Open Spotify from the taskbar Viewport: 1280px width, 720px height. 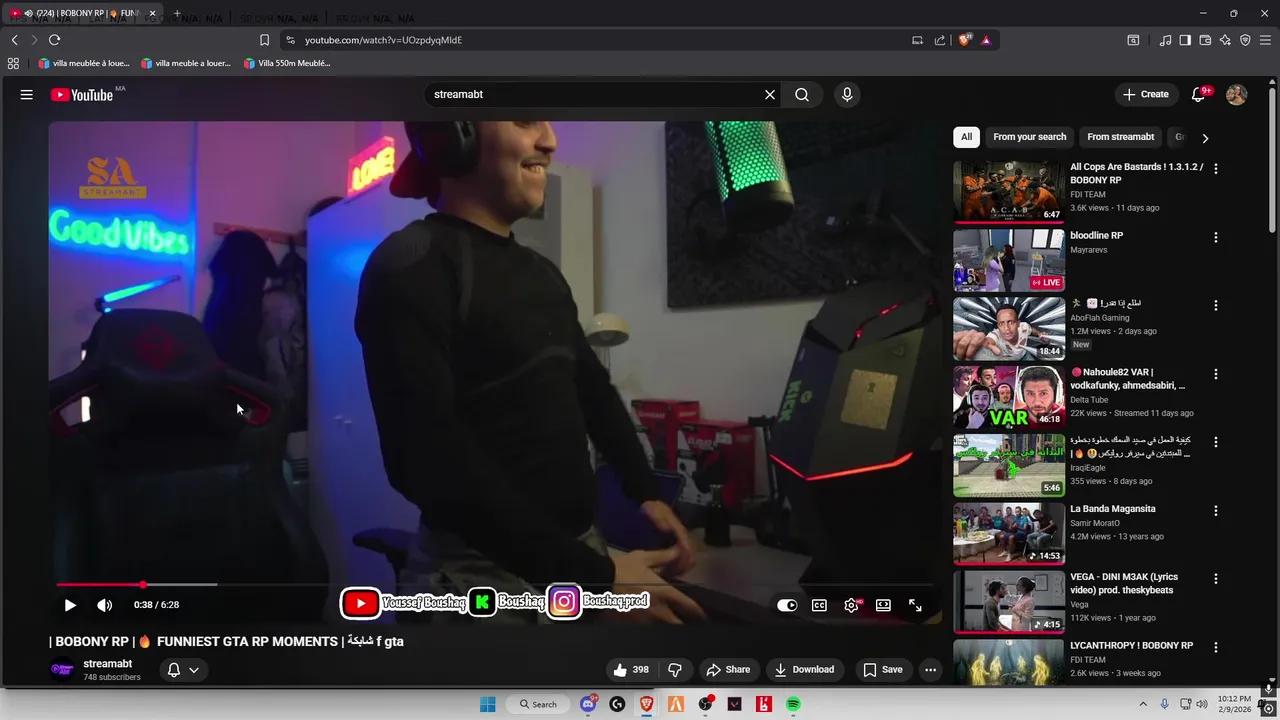coord(793,704)
